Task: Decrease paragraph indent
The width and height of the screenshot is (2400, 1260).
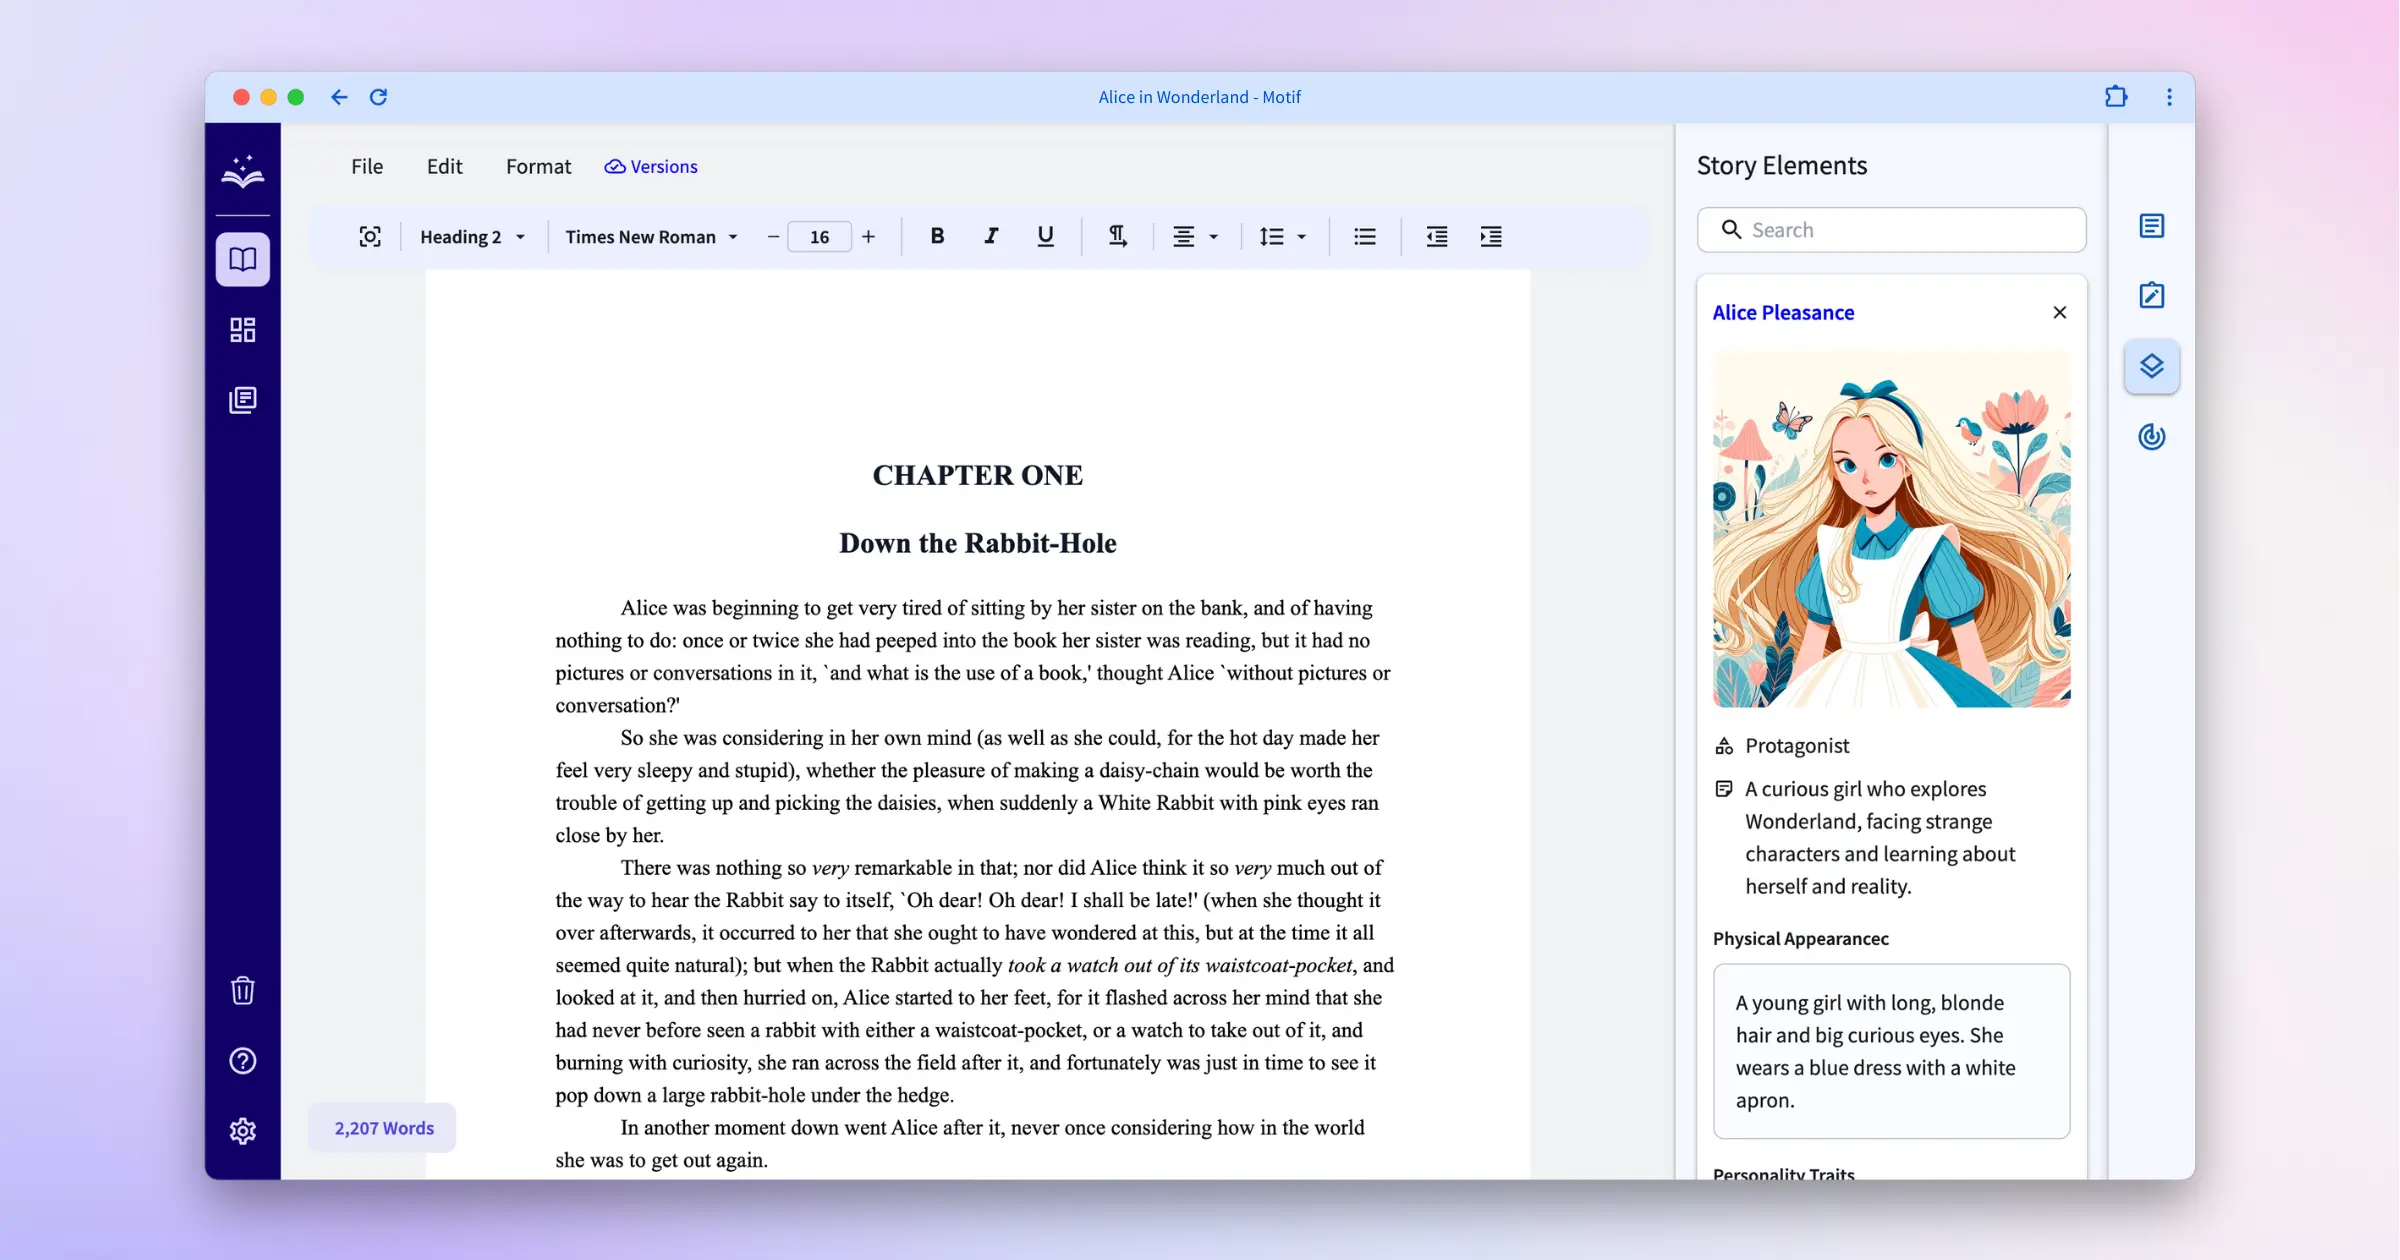Action: click(x=1436, y=236)
